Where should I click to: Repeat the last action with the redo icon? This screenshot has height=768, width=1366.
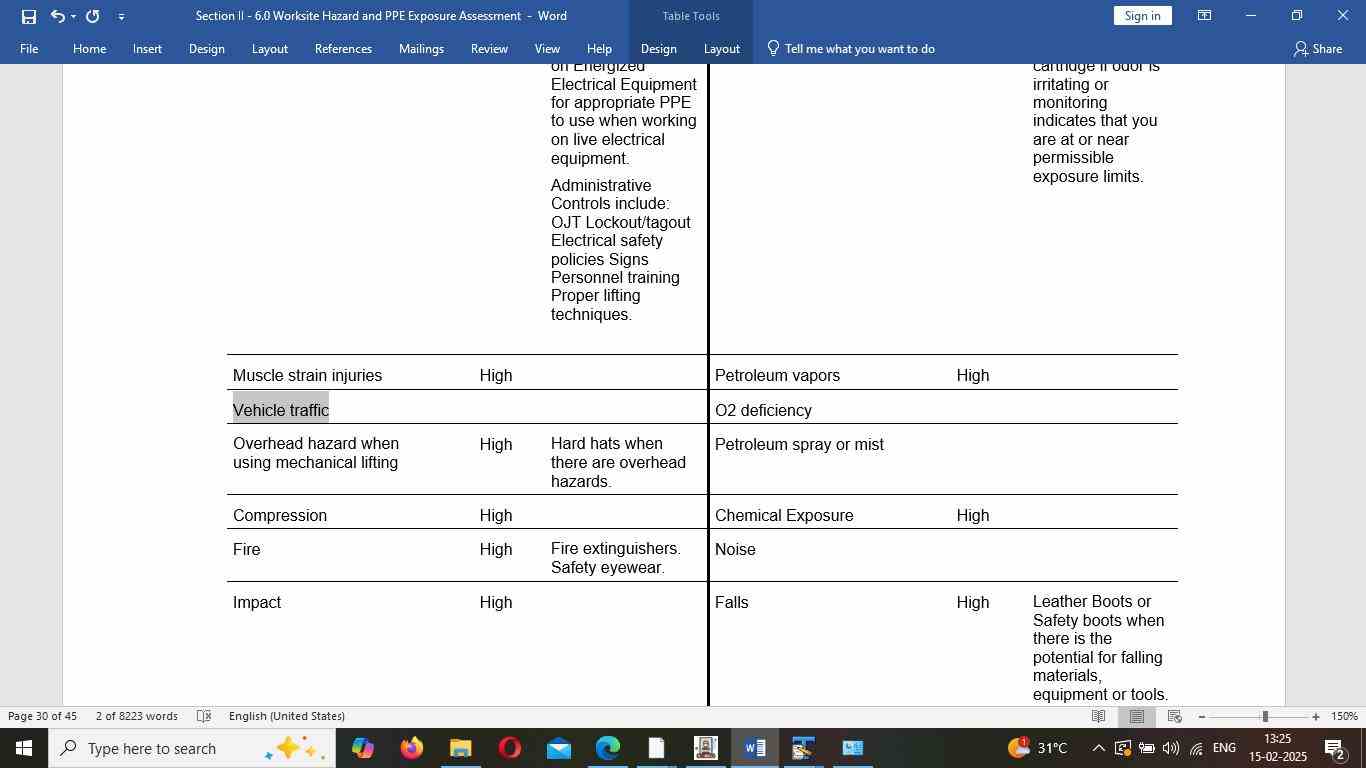[93, 16]
